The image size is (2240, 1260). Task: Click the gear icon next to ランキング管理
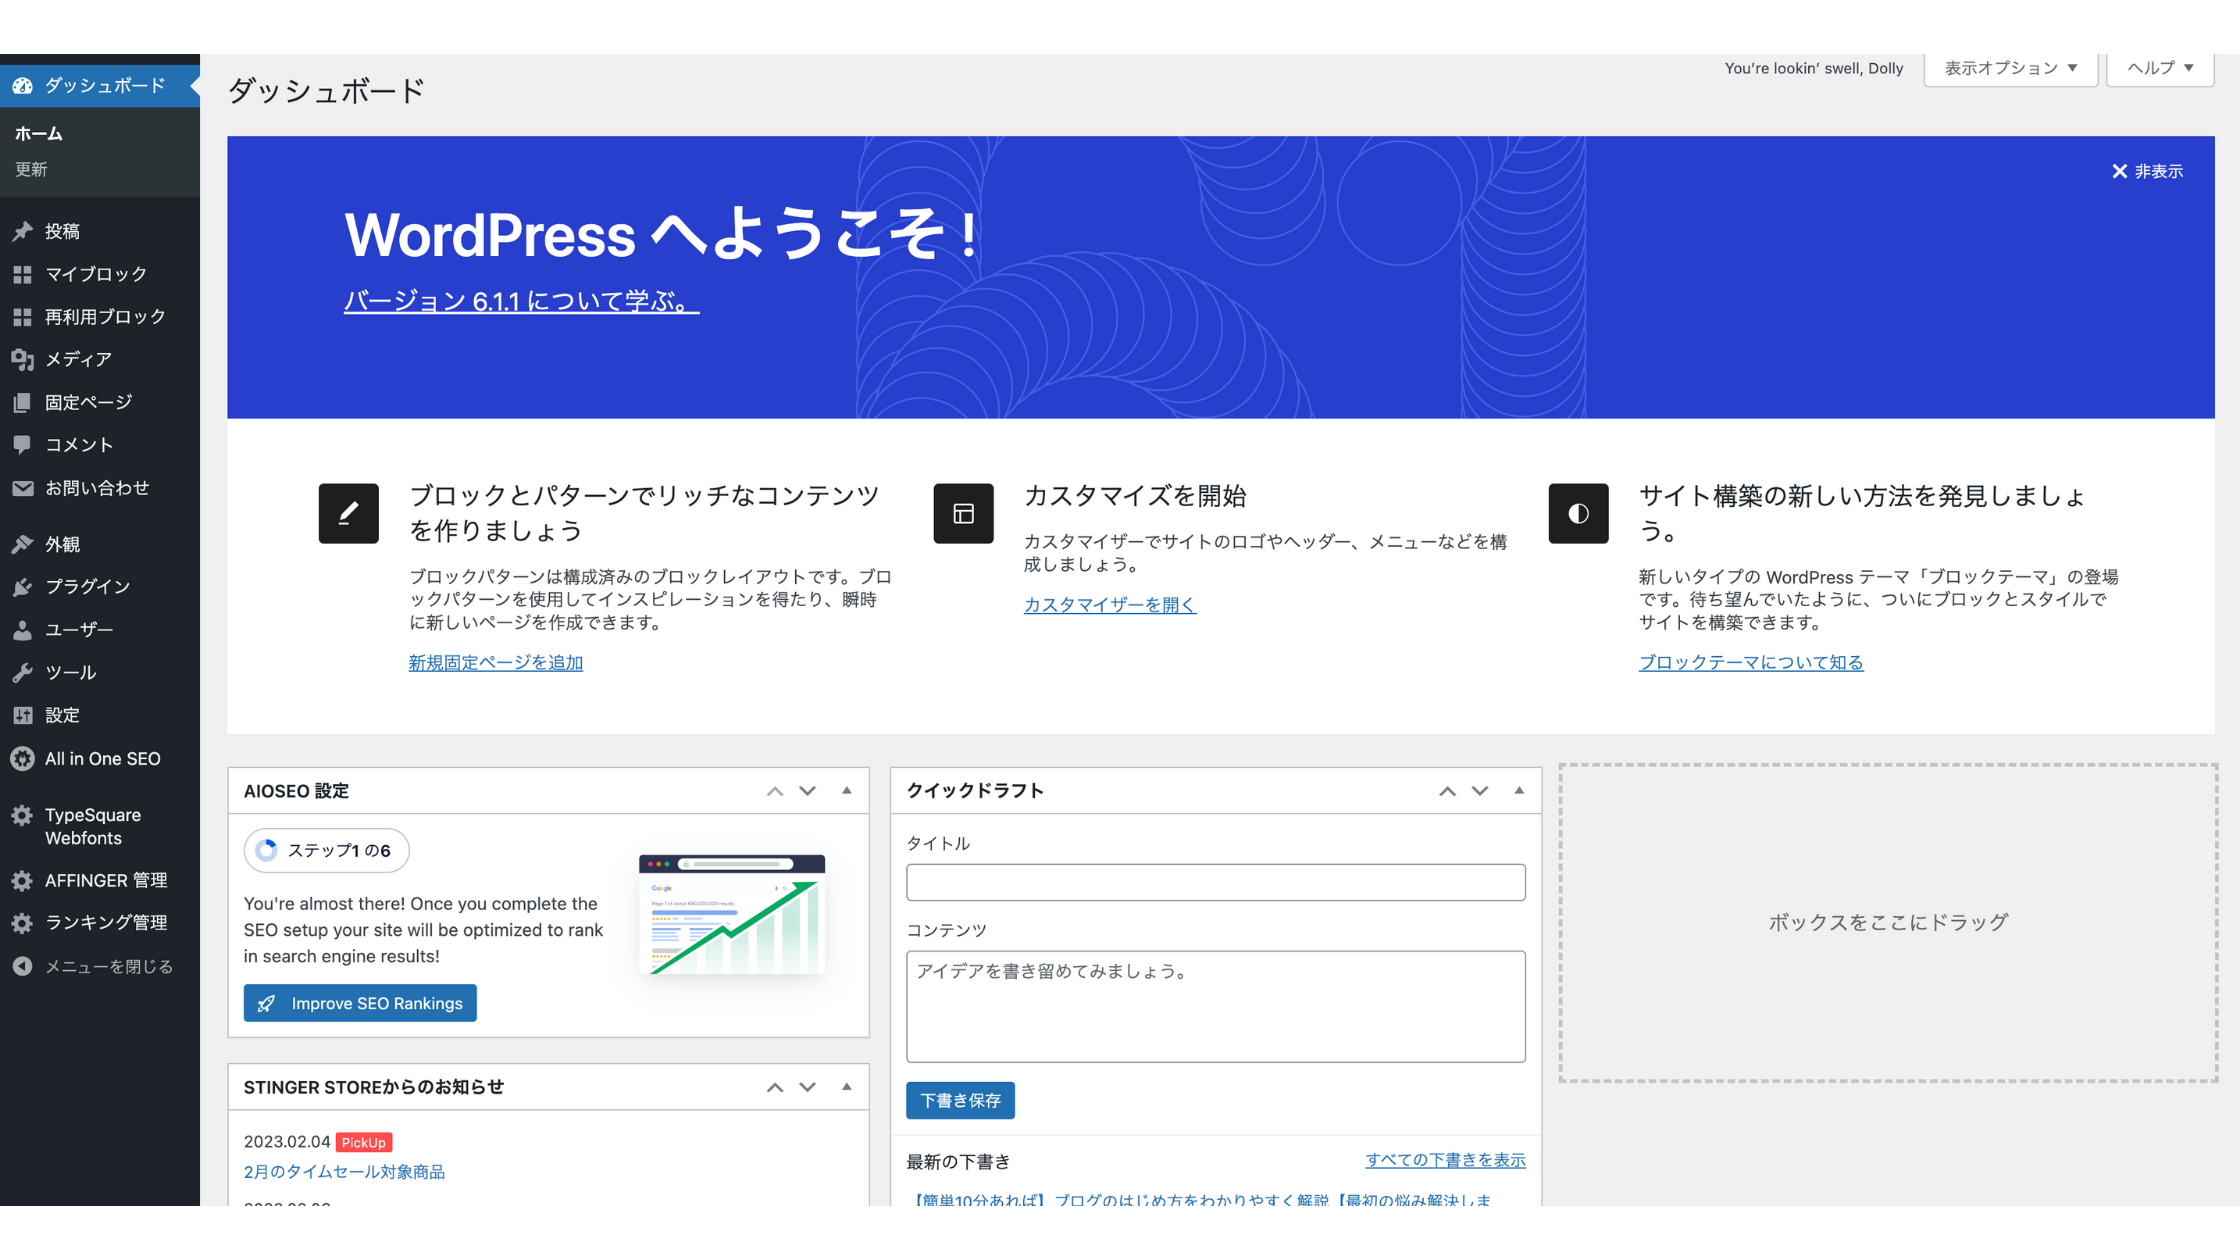[22, 923]
